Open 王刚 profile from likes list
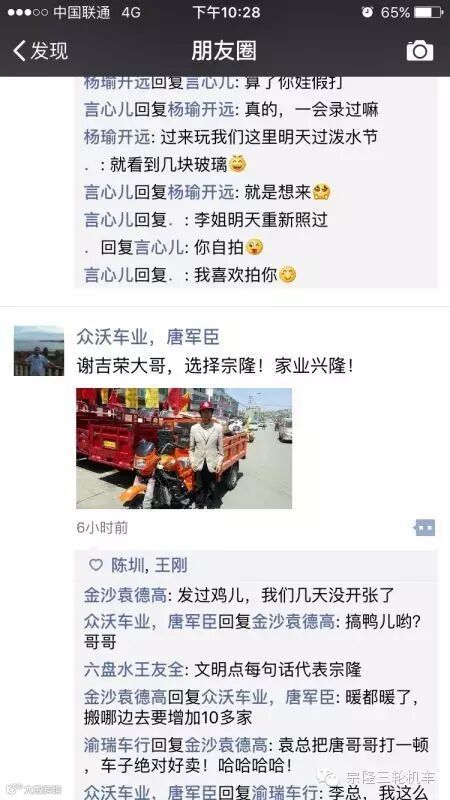 pyautogui.click(x=171, y=565)
